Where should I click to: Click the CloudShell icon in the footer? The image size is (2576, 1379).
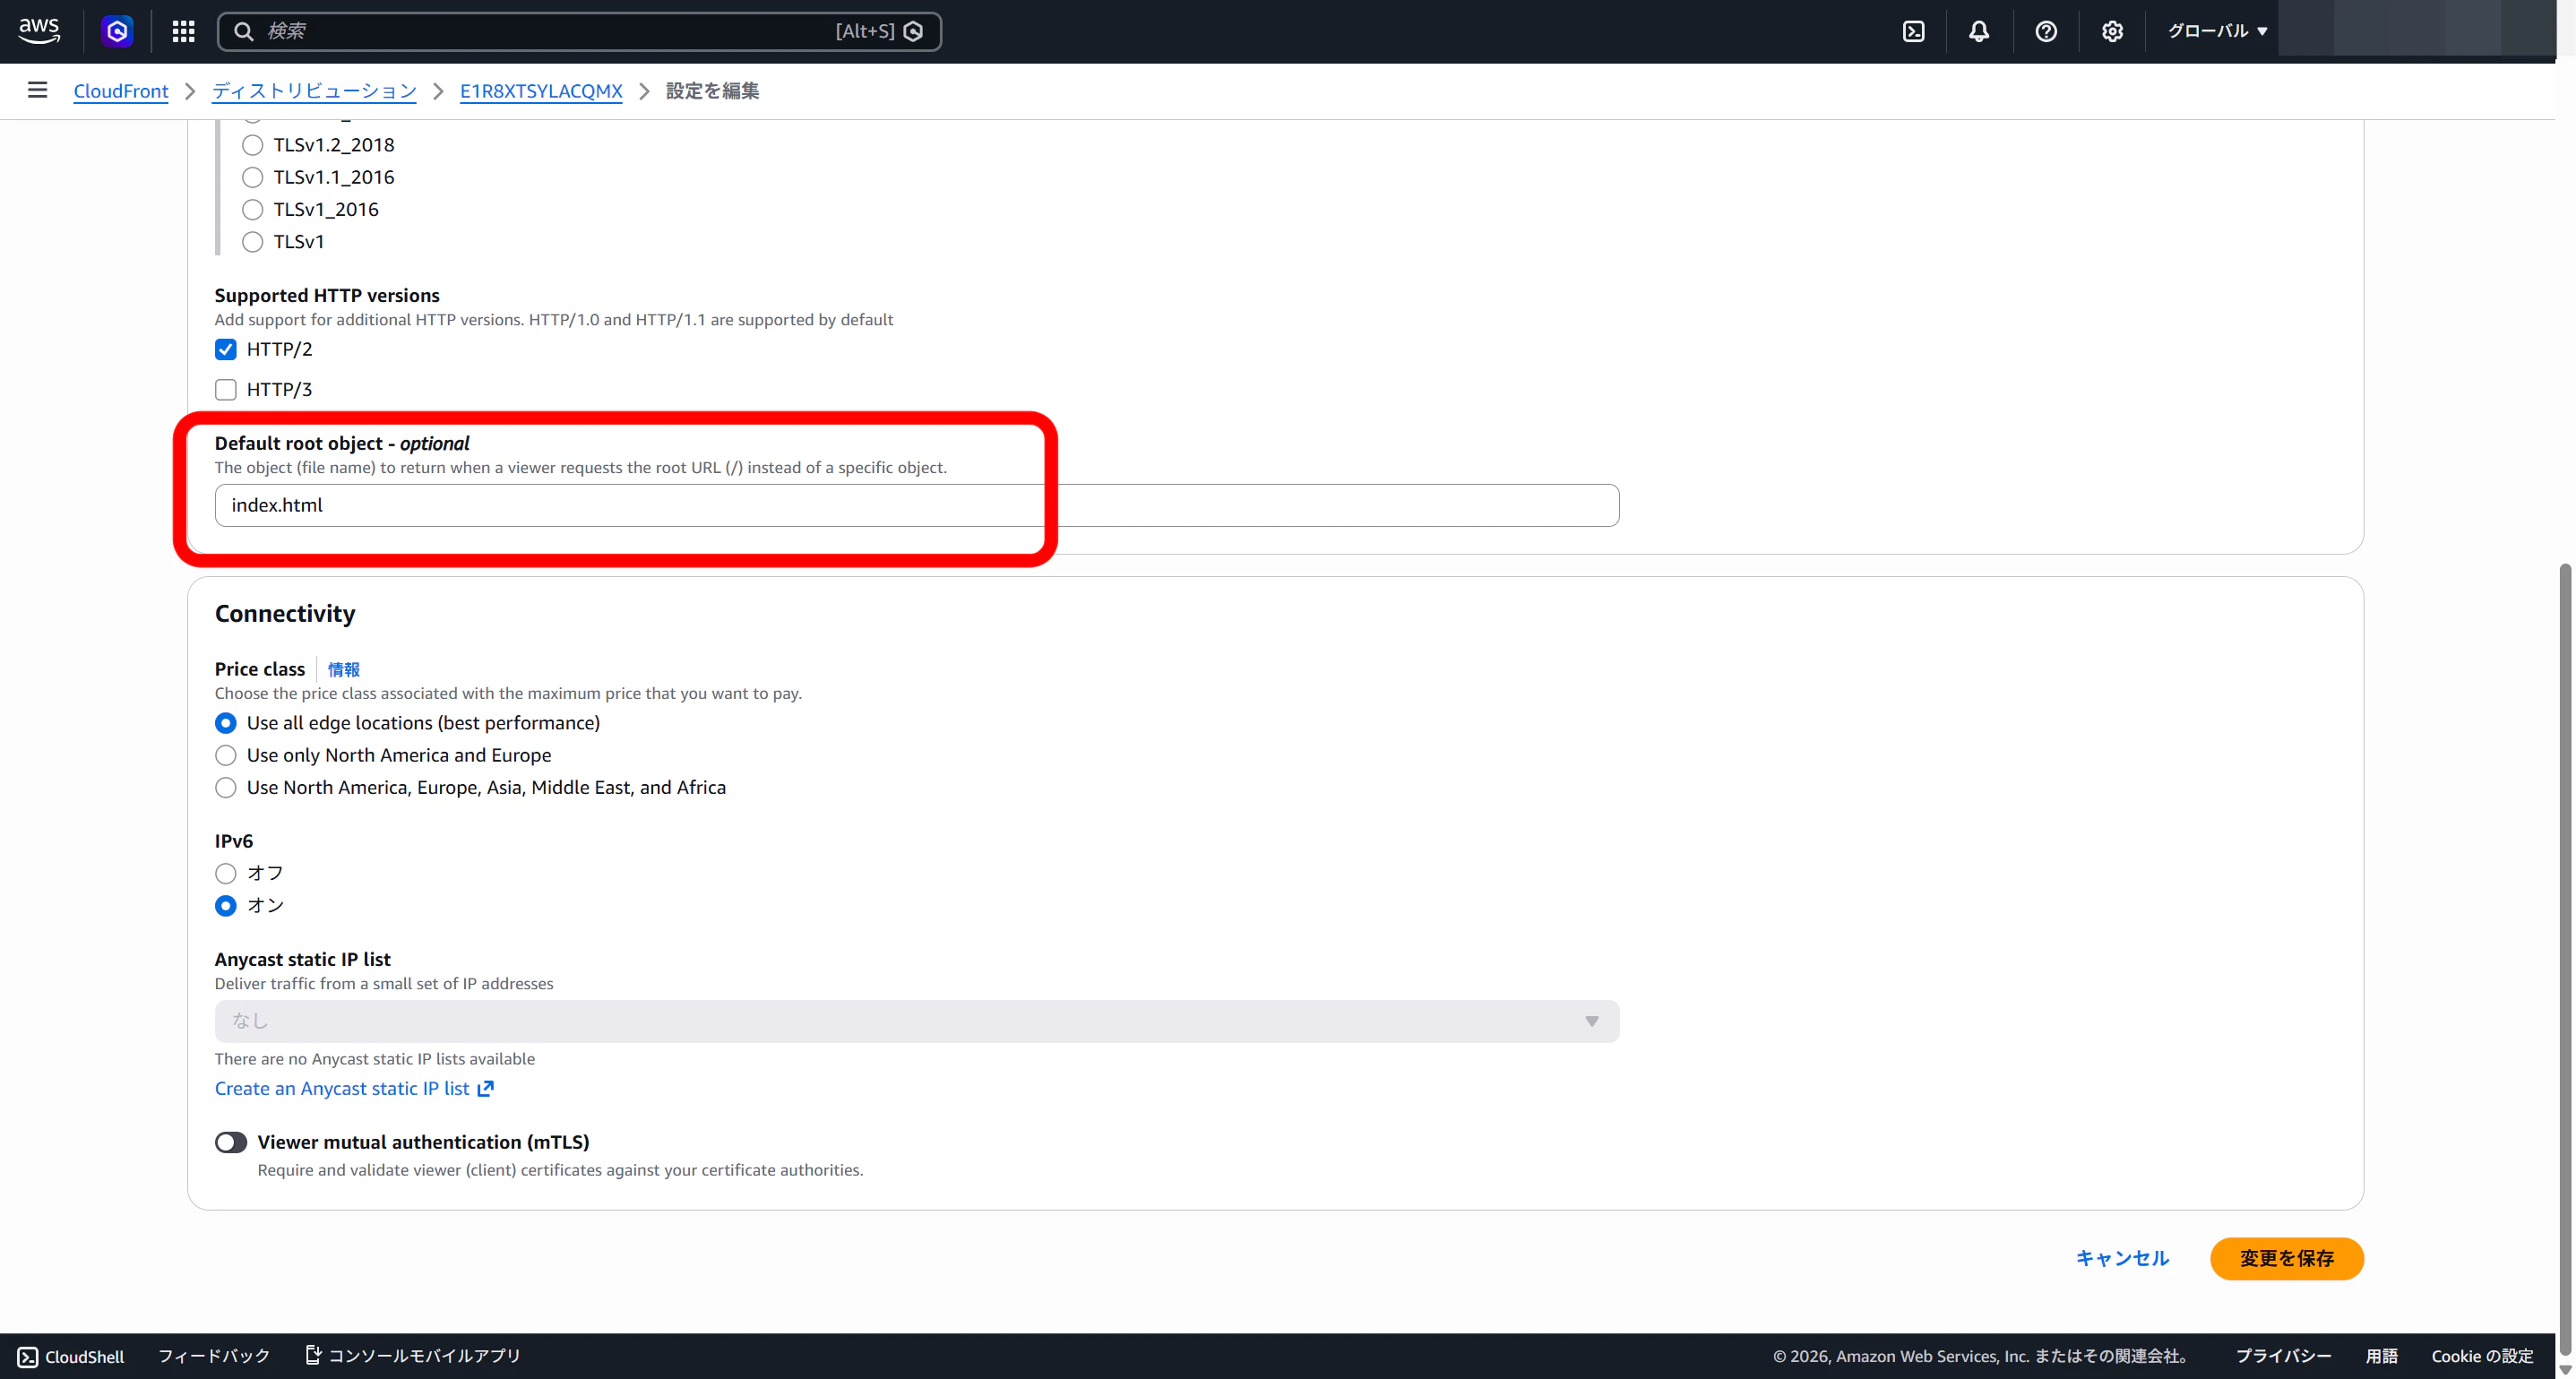pos(28,1356)
